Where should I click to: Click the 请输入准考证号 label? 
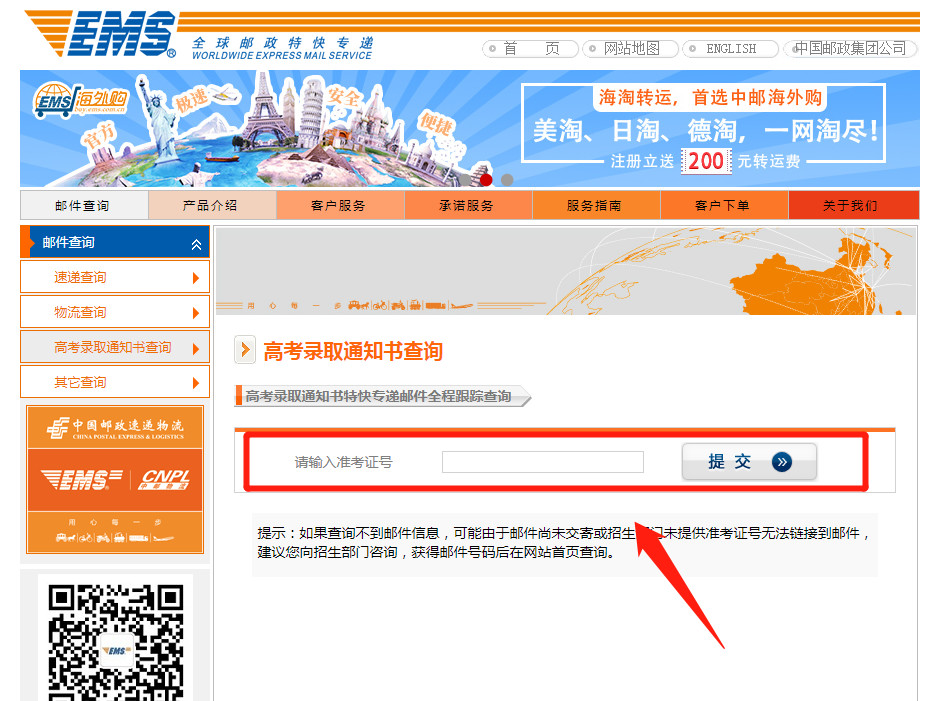click(x=343, y=463)
